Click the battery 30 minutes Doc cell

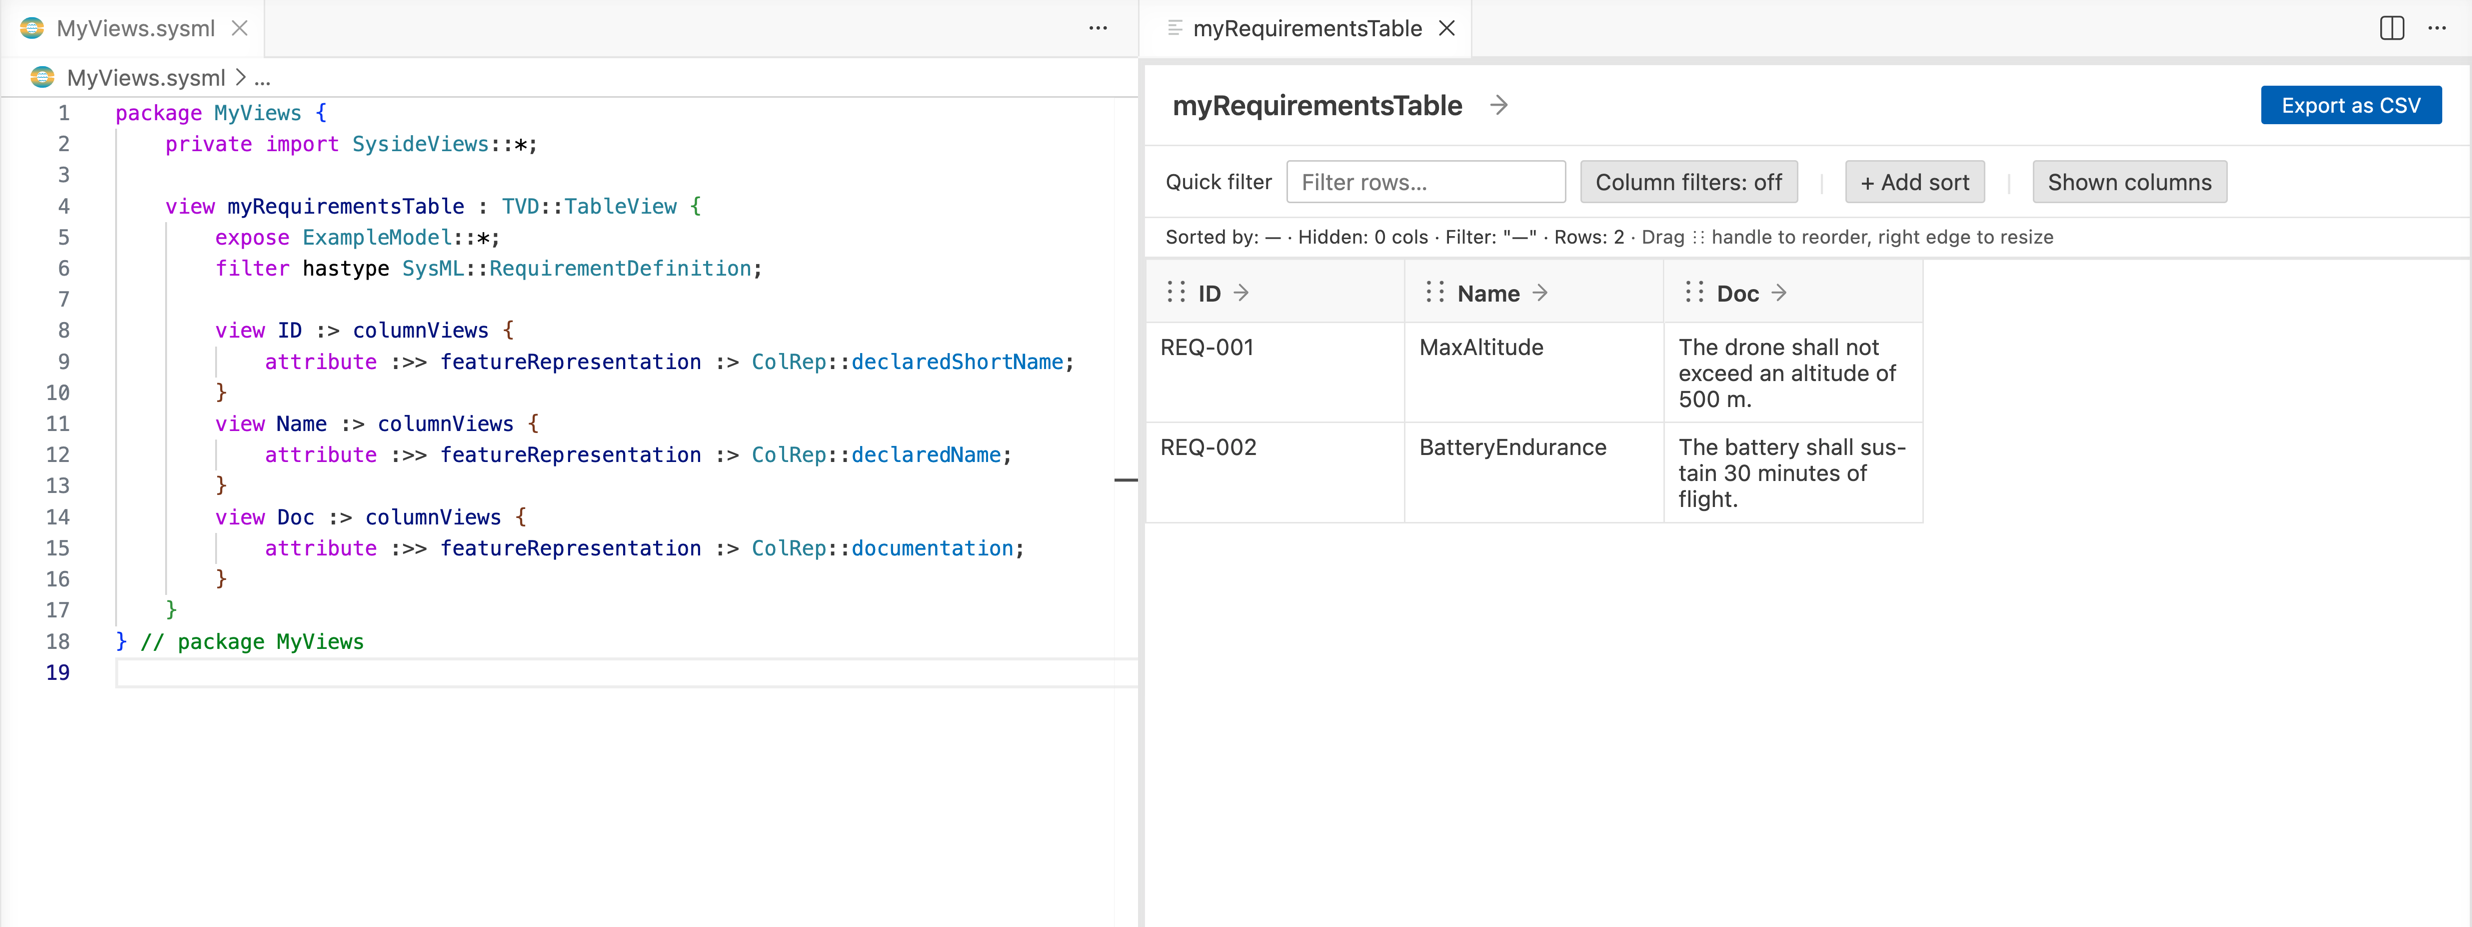[x=1792, y=472]
